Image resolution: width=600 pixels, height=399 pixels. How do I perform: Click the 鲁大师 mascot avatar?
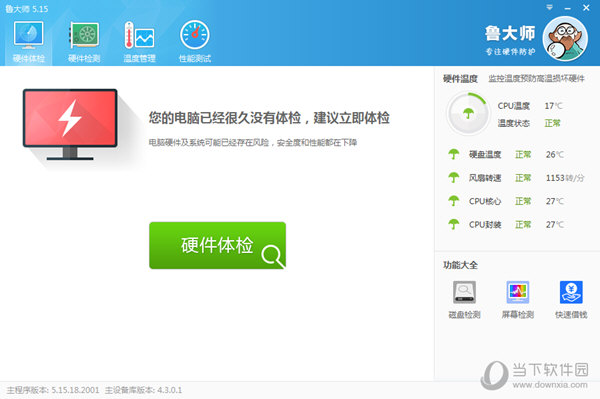(565, 39)
